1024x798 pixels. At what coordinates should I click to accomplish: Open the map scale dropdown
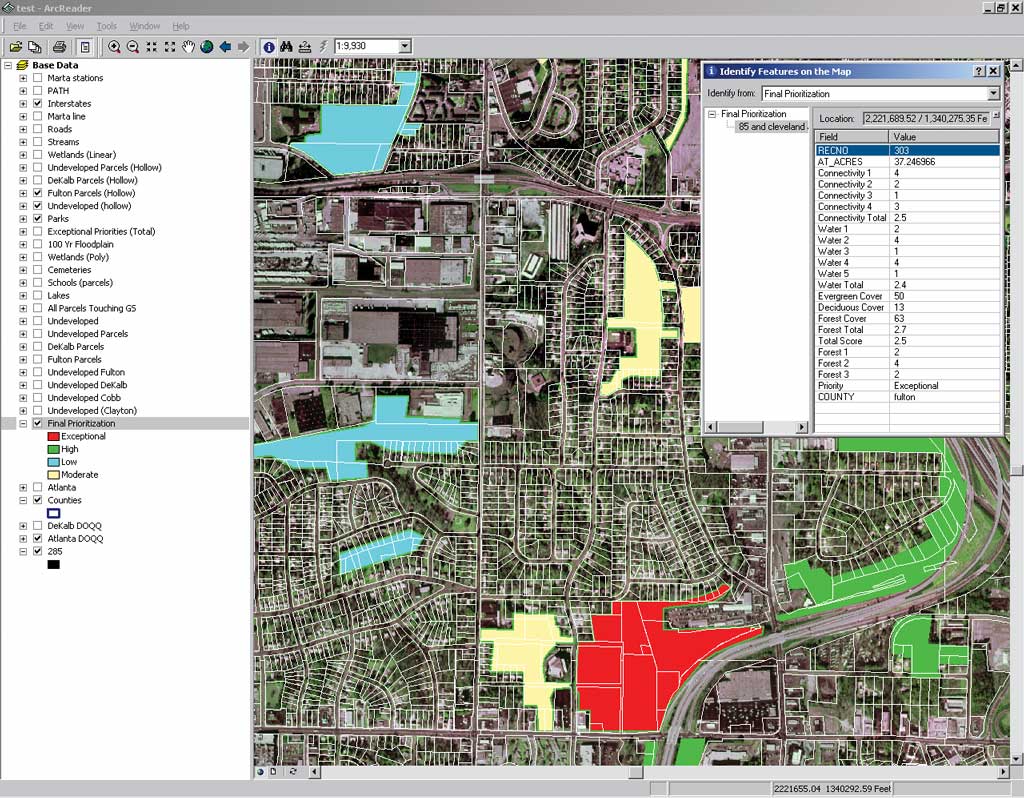pos(405,46)
